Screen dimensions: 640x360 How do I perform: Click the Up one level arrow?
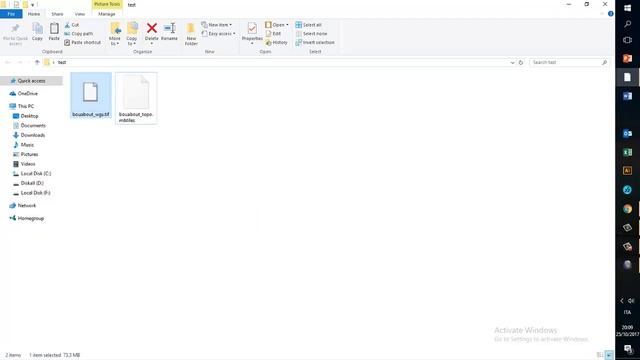point(37,62)
